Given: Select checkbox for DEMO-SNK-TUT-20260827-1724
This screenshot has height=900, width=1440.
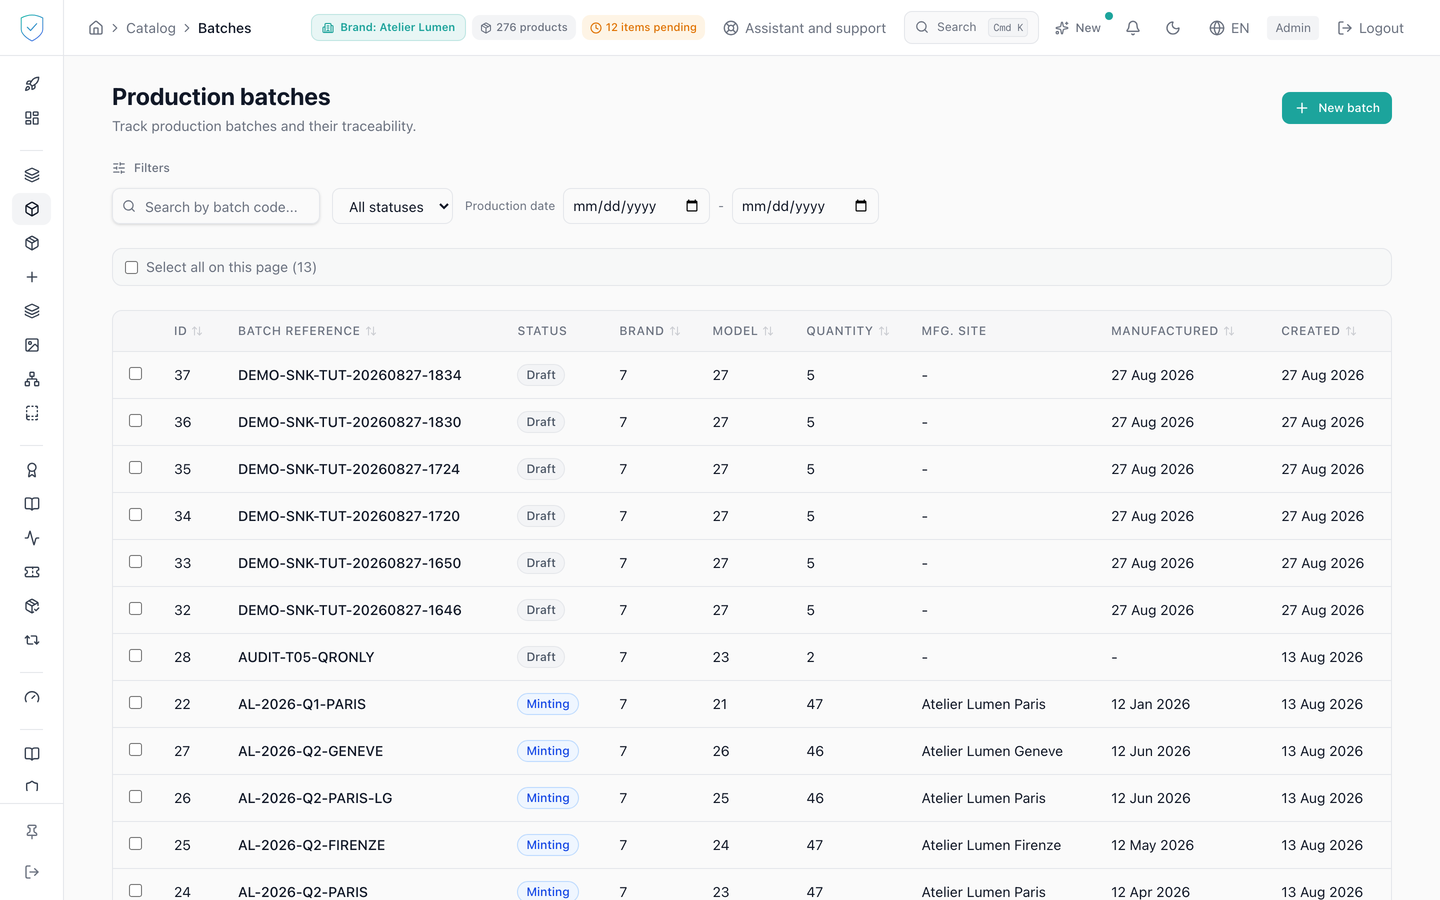Looking at the screenshot, I should pyautogui.click(x=135, y=468).
